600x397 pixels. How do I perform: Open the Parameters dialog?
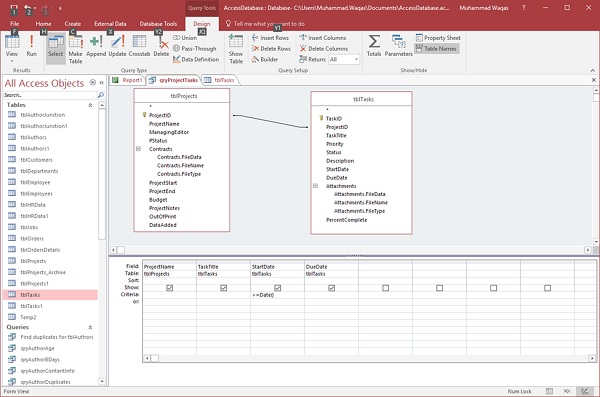point(398,46)
